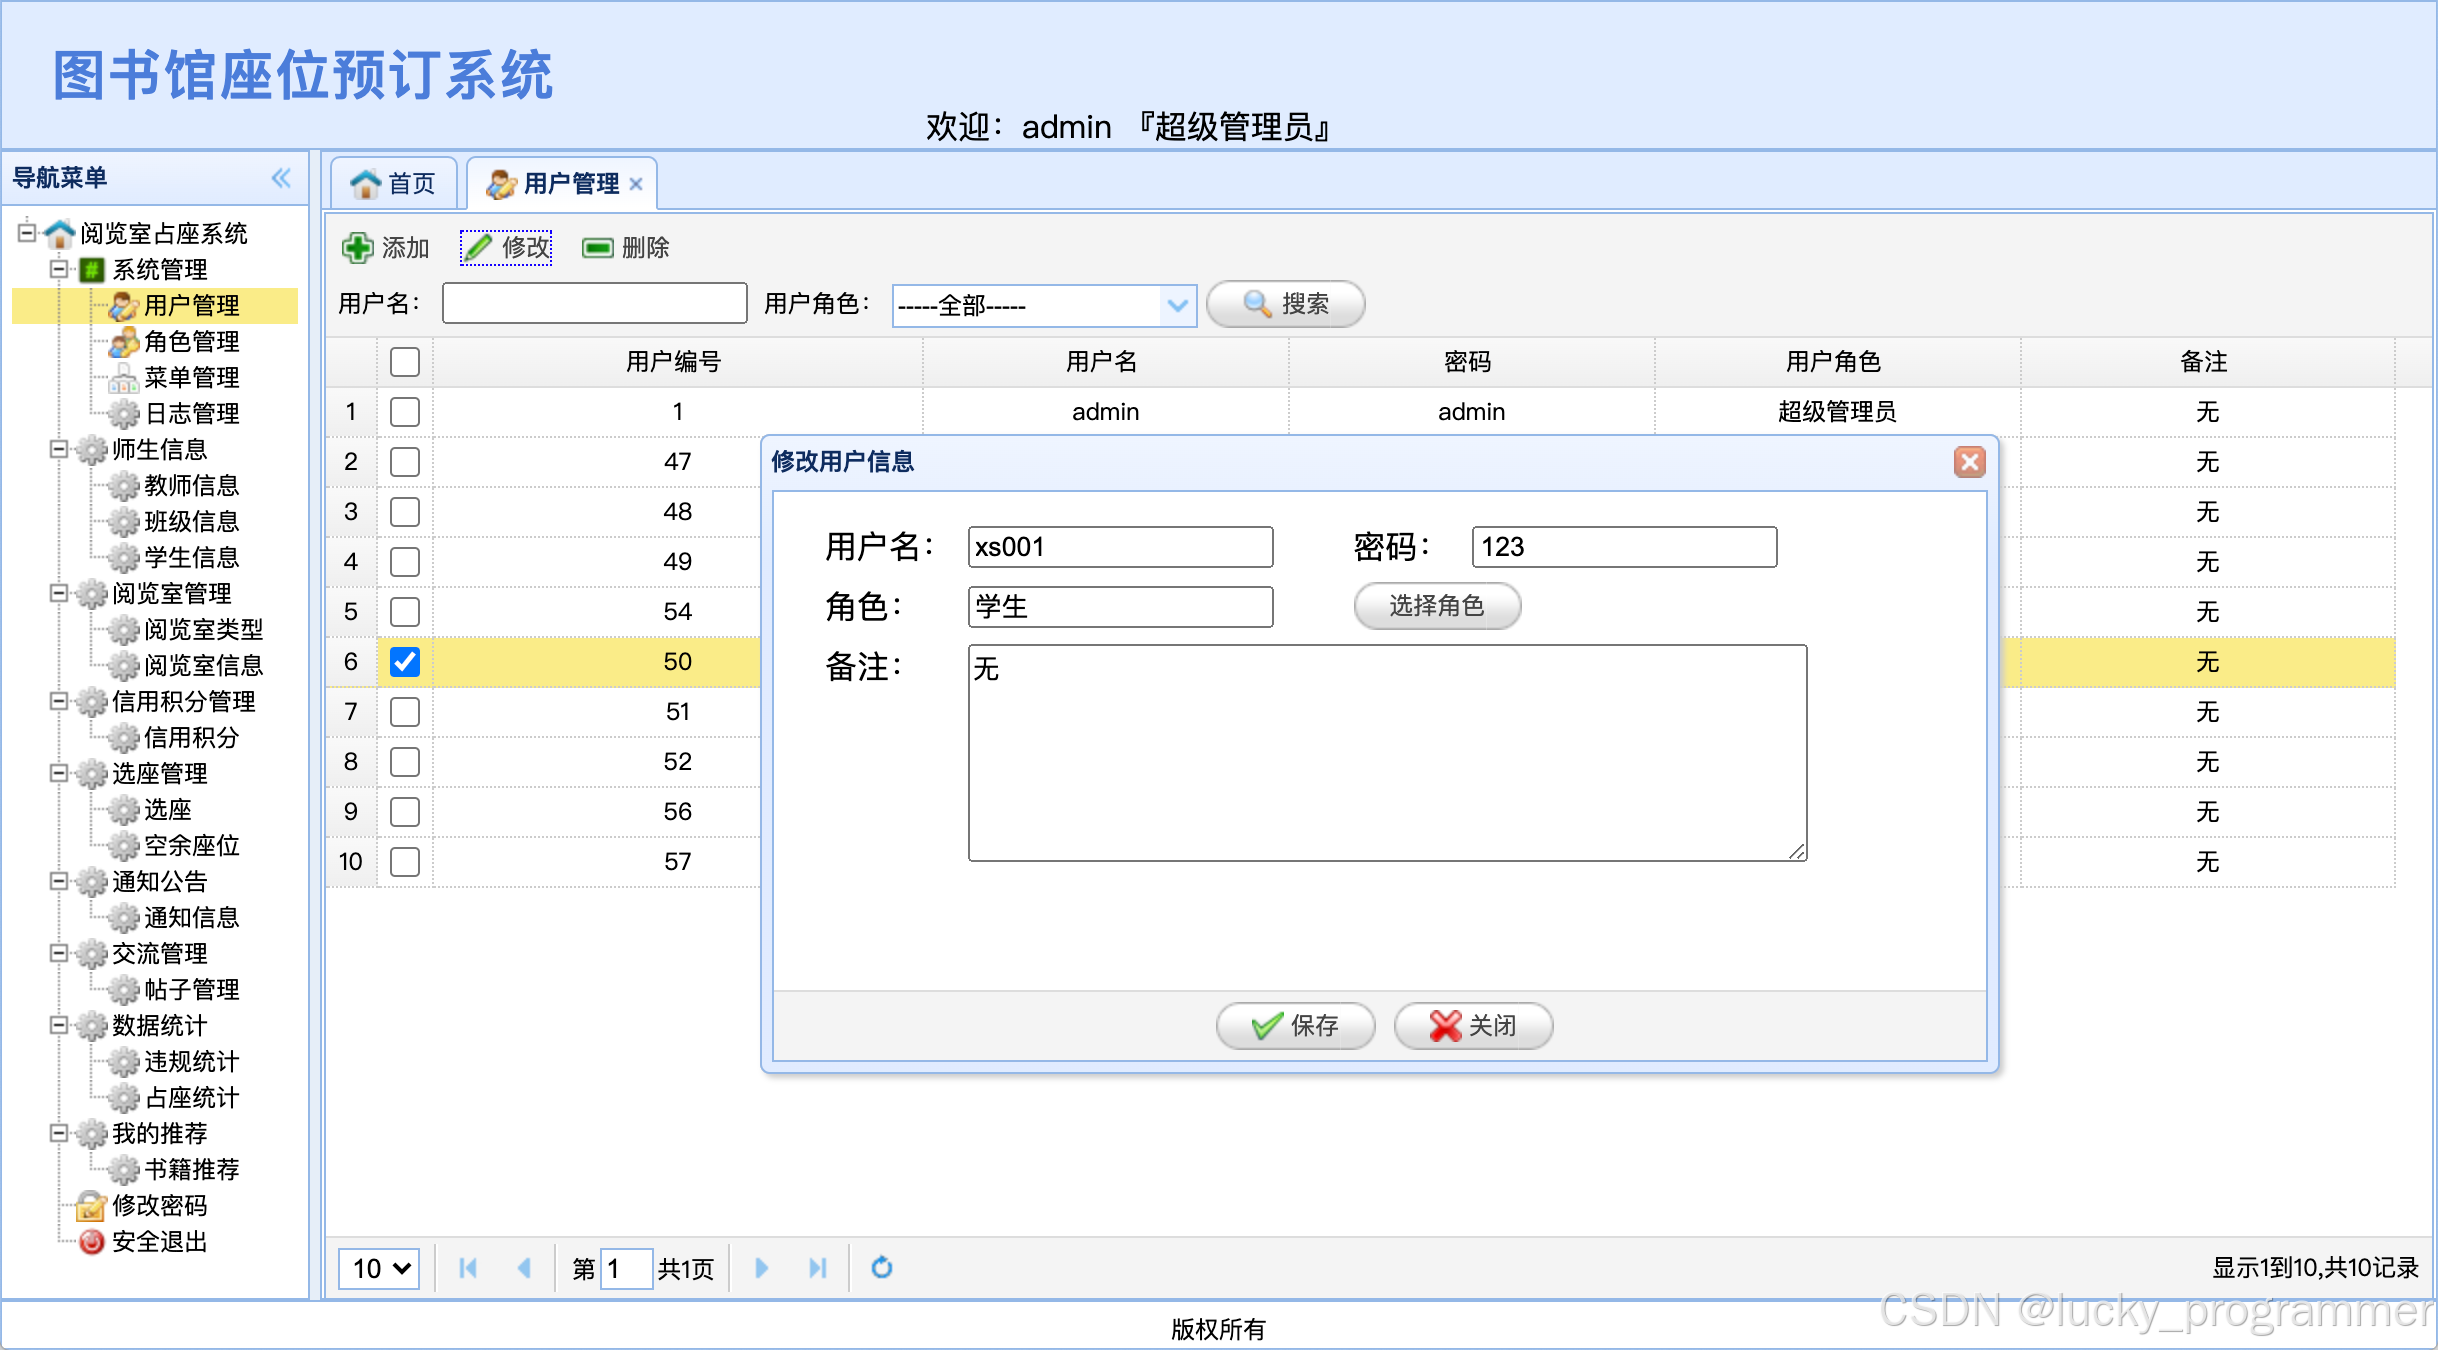Open the page size 10 dropdown
Screen dimensions: 2438x1350
coord(379,1268)
